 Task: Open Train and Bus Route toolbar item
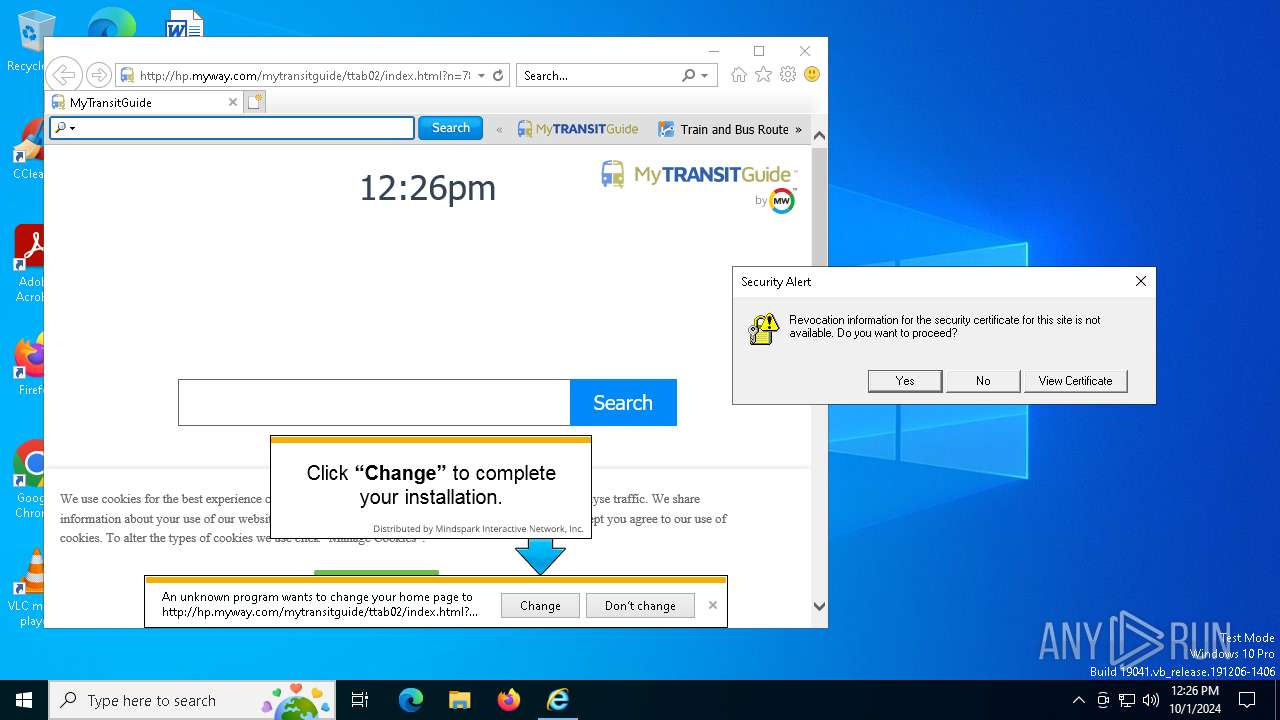pos(724,129)
